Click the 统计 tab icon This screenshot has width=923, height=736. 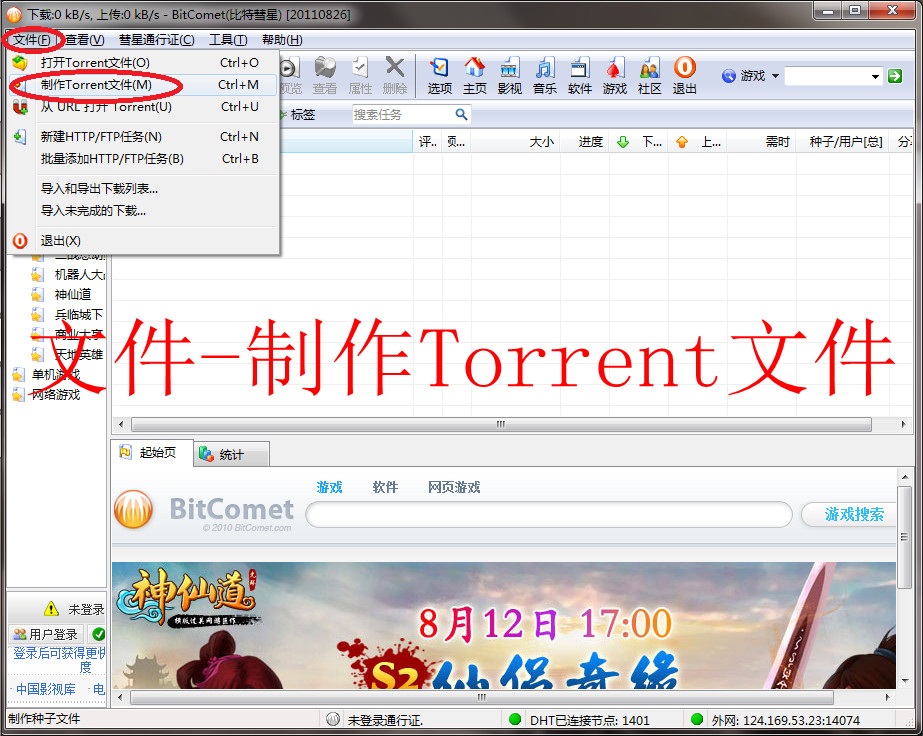click(x=206, y=454)
